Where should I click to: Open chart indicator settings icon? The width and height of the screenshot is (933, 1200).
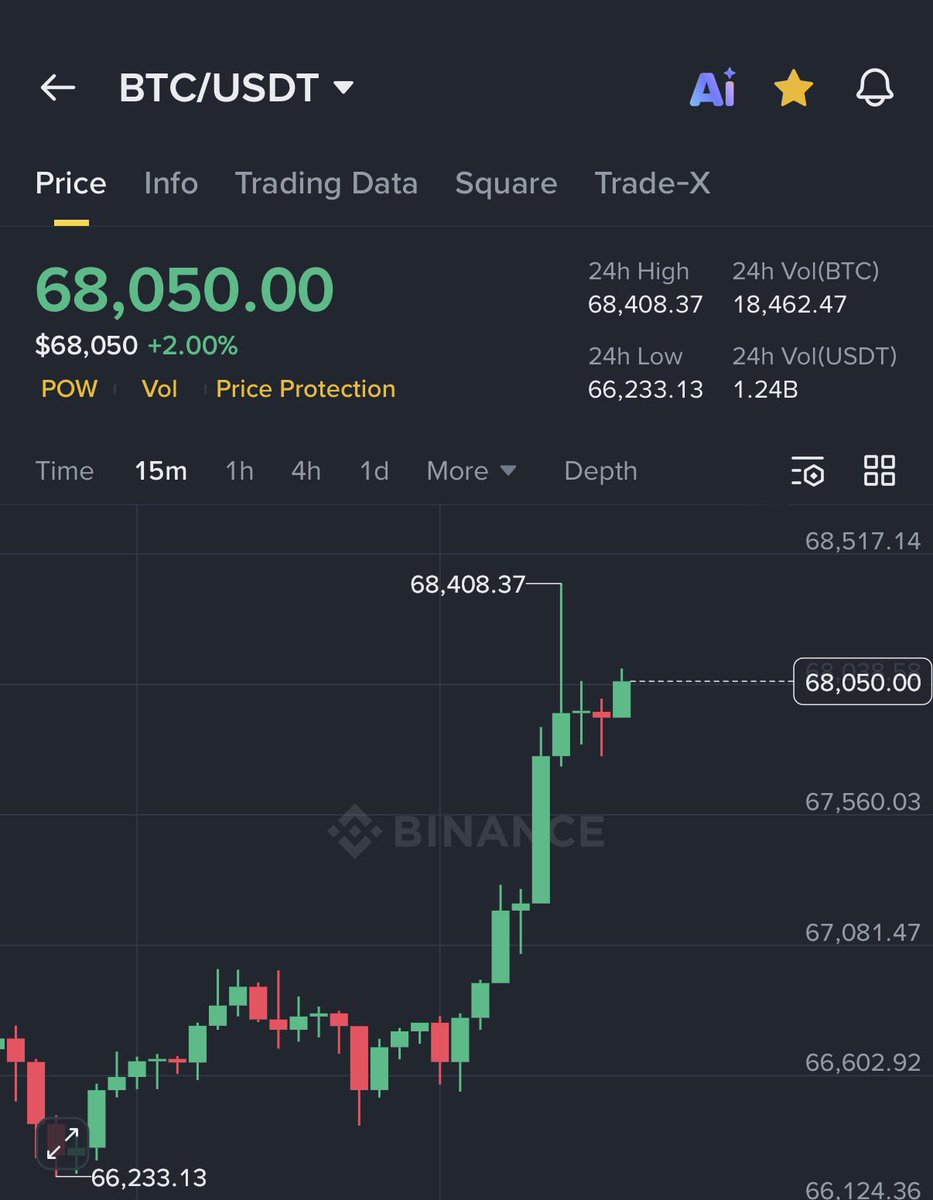pyautogui.click(x=808, y=471)
